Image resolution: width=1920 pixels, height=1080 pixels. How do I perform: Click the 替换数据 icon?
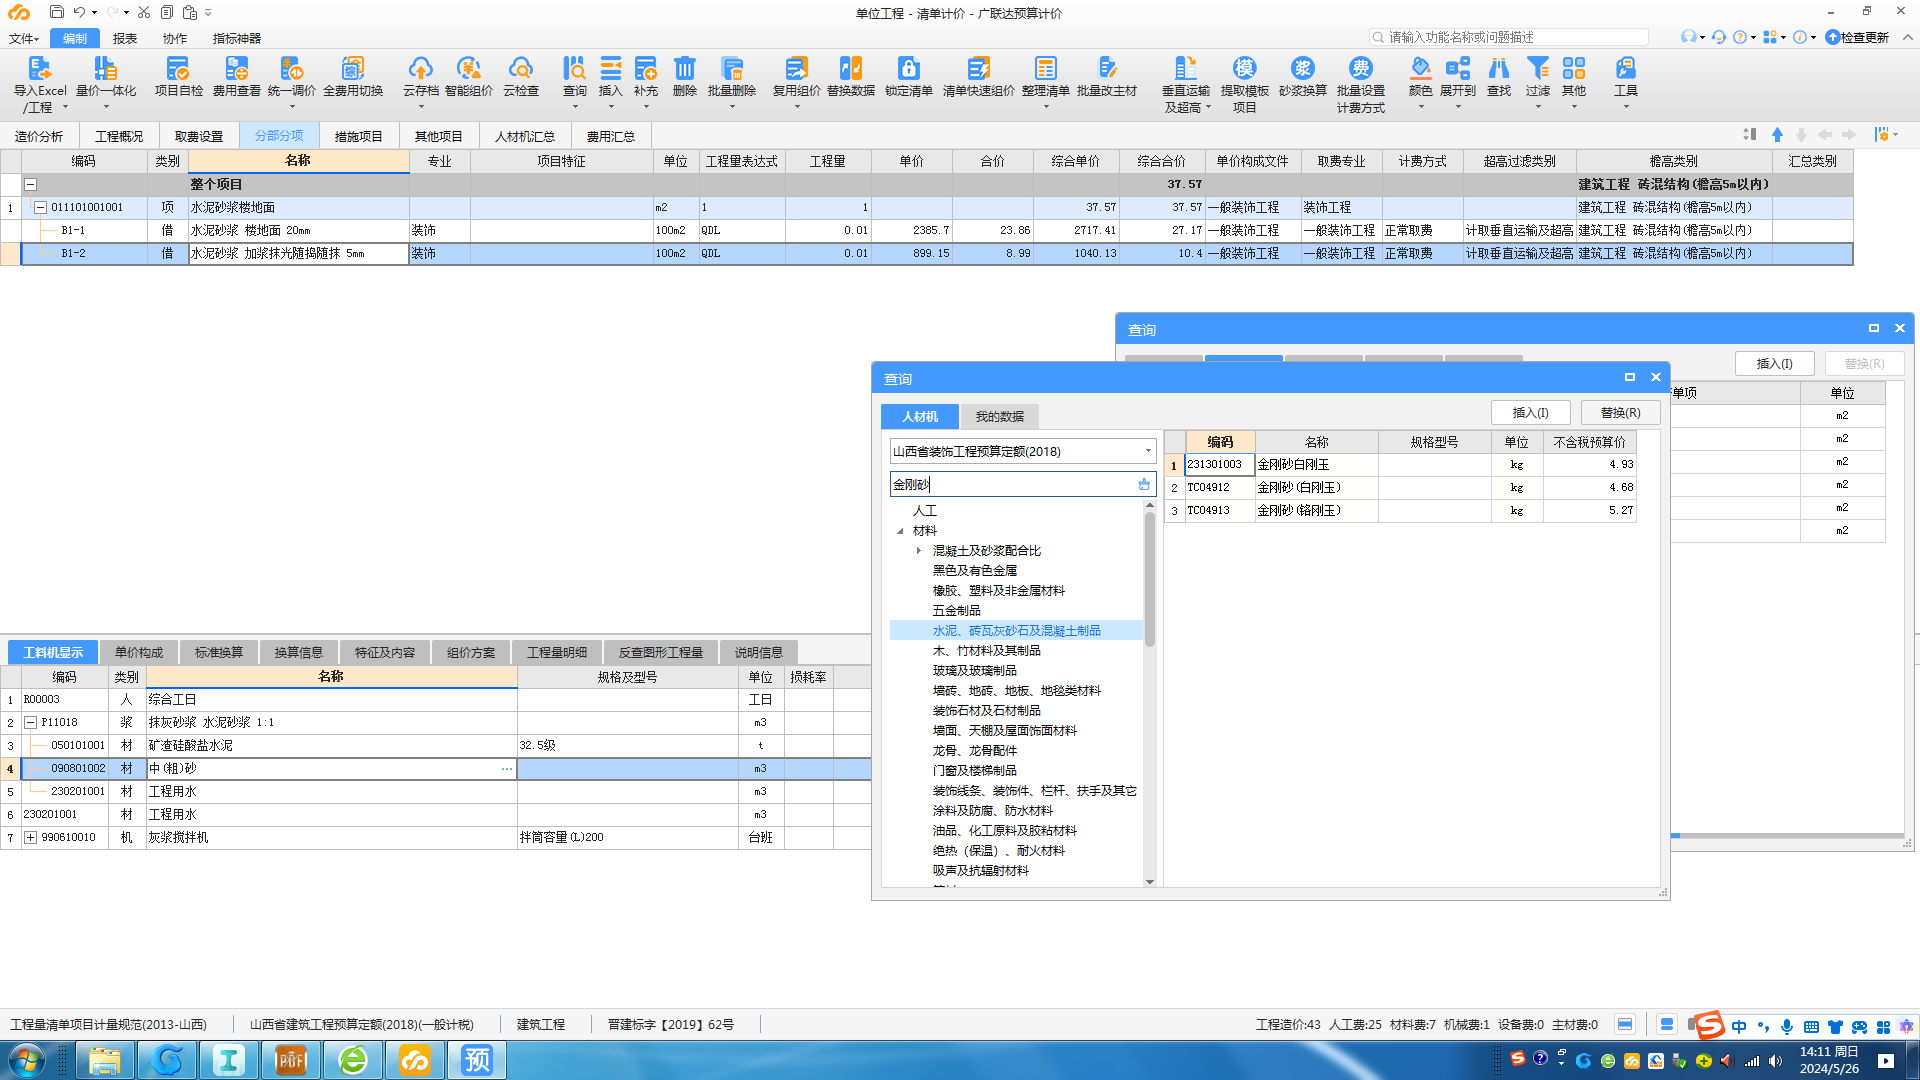(850, 68)
